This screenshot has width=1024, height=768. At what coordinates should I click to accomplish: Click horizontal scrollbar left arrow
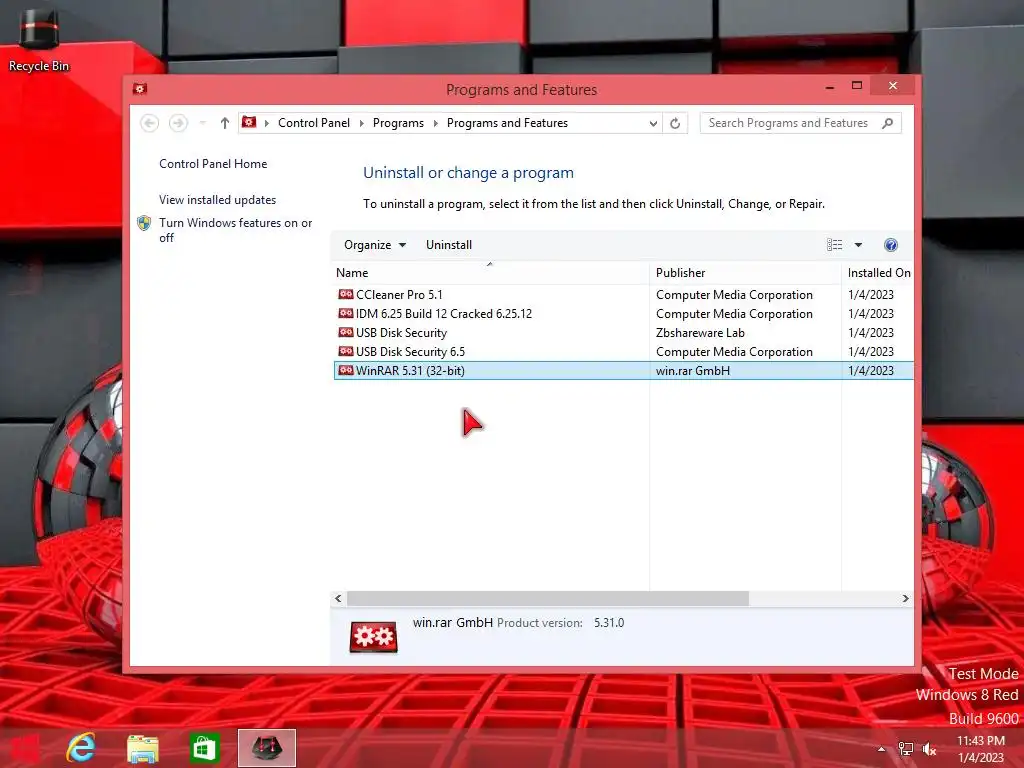coord(338,598)
